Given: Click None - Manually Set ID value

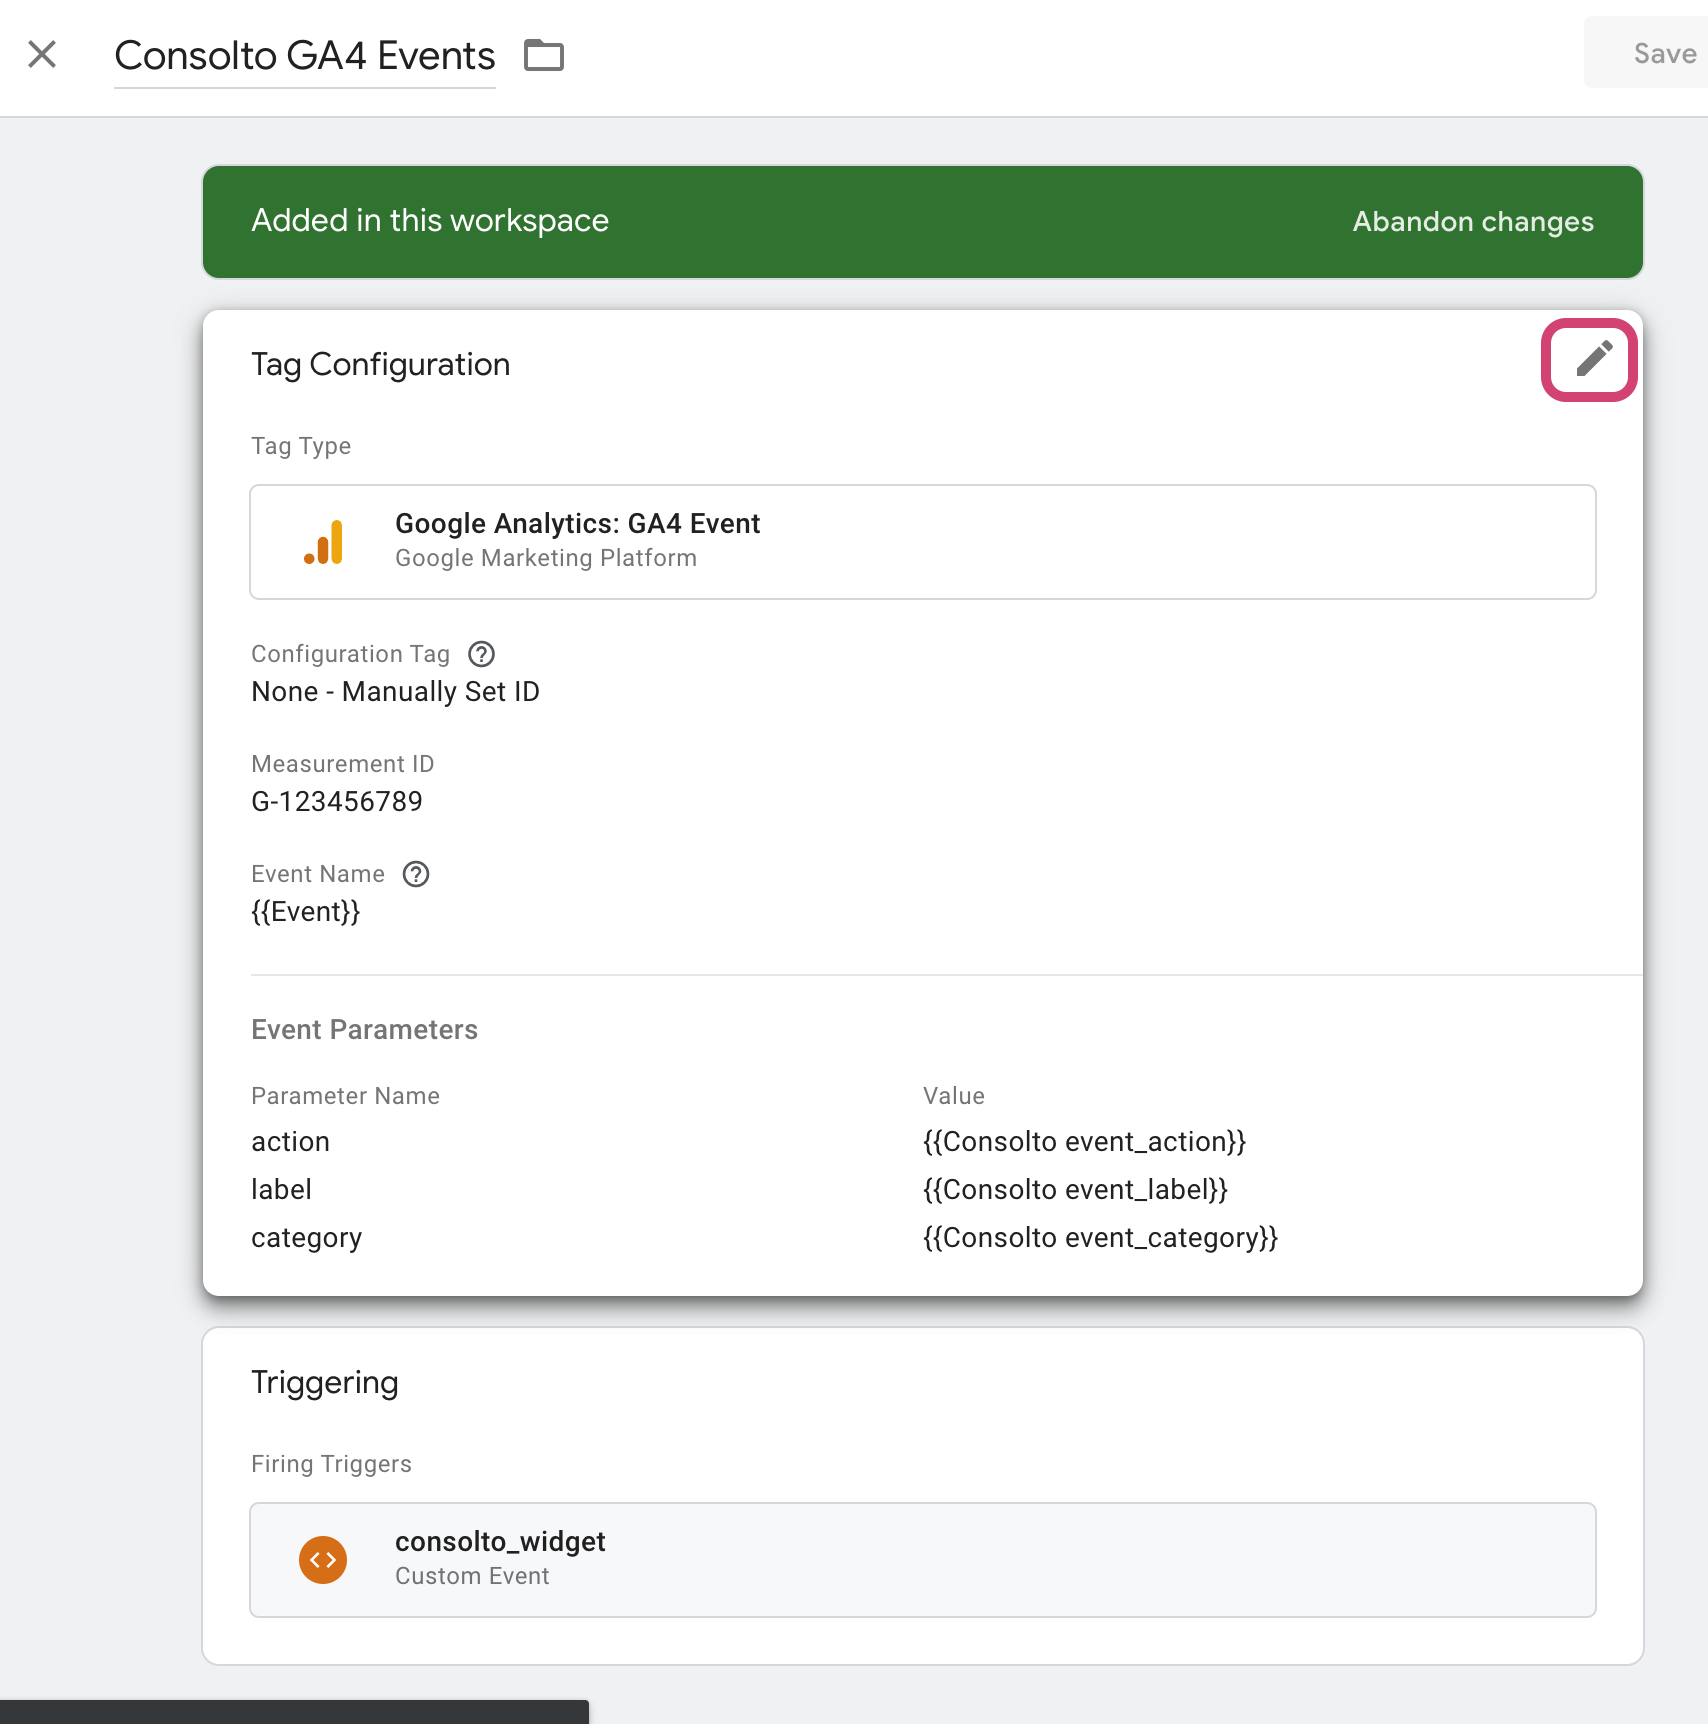Looking at the screenshot, I should [x=396, y=692].
